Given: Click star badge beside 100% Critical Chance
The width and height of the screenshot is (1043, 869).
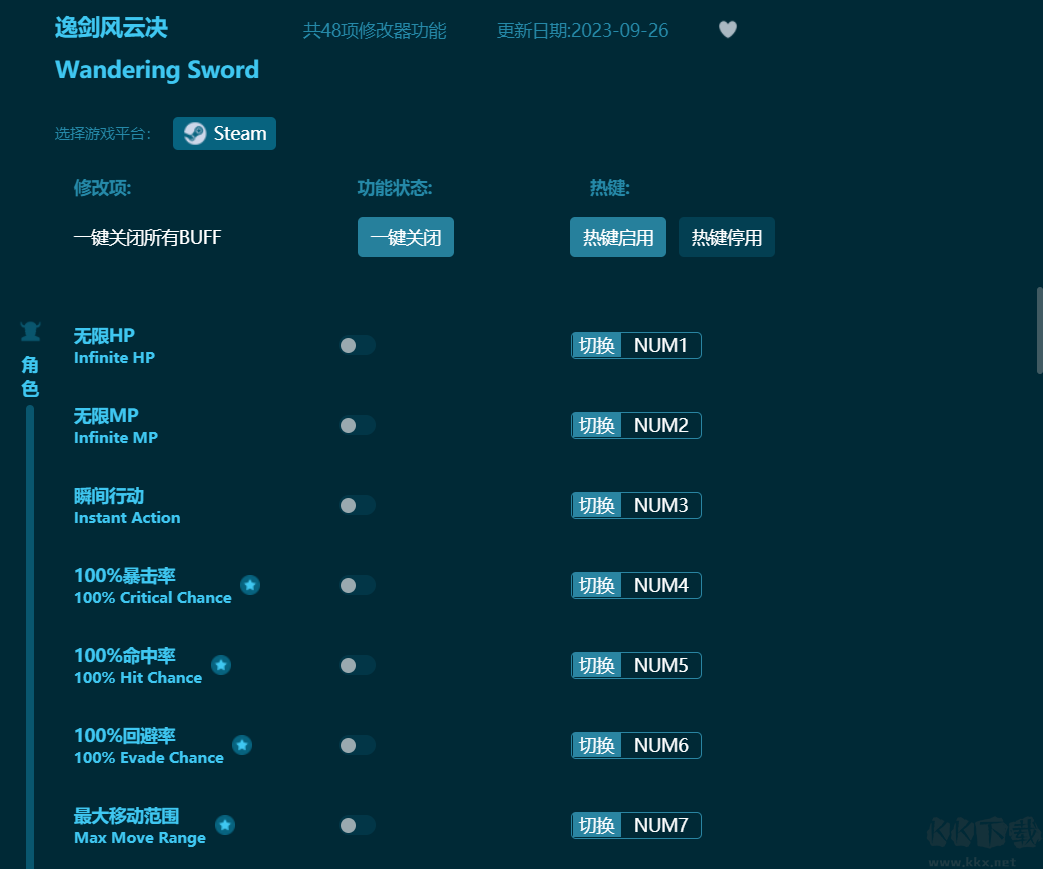Looking at the screenshot, I should (250, 585).
